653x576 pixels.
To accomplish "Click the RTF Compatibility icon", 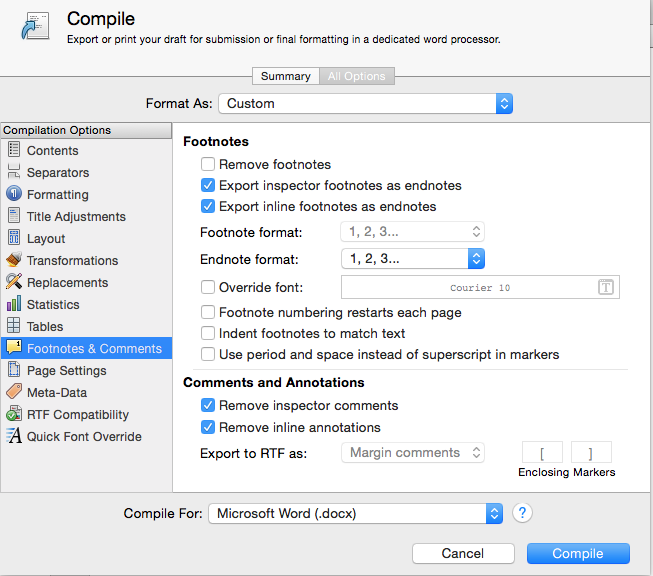I will pos(14,414).
